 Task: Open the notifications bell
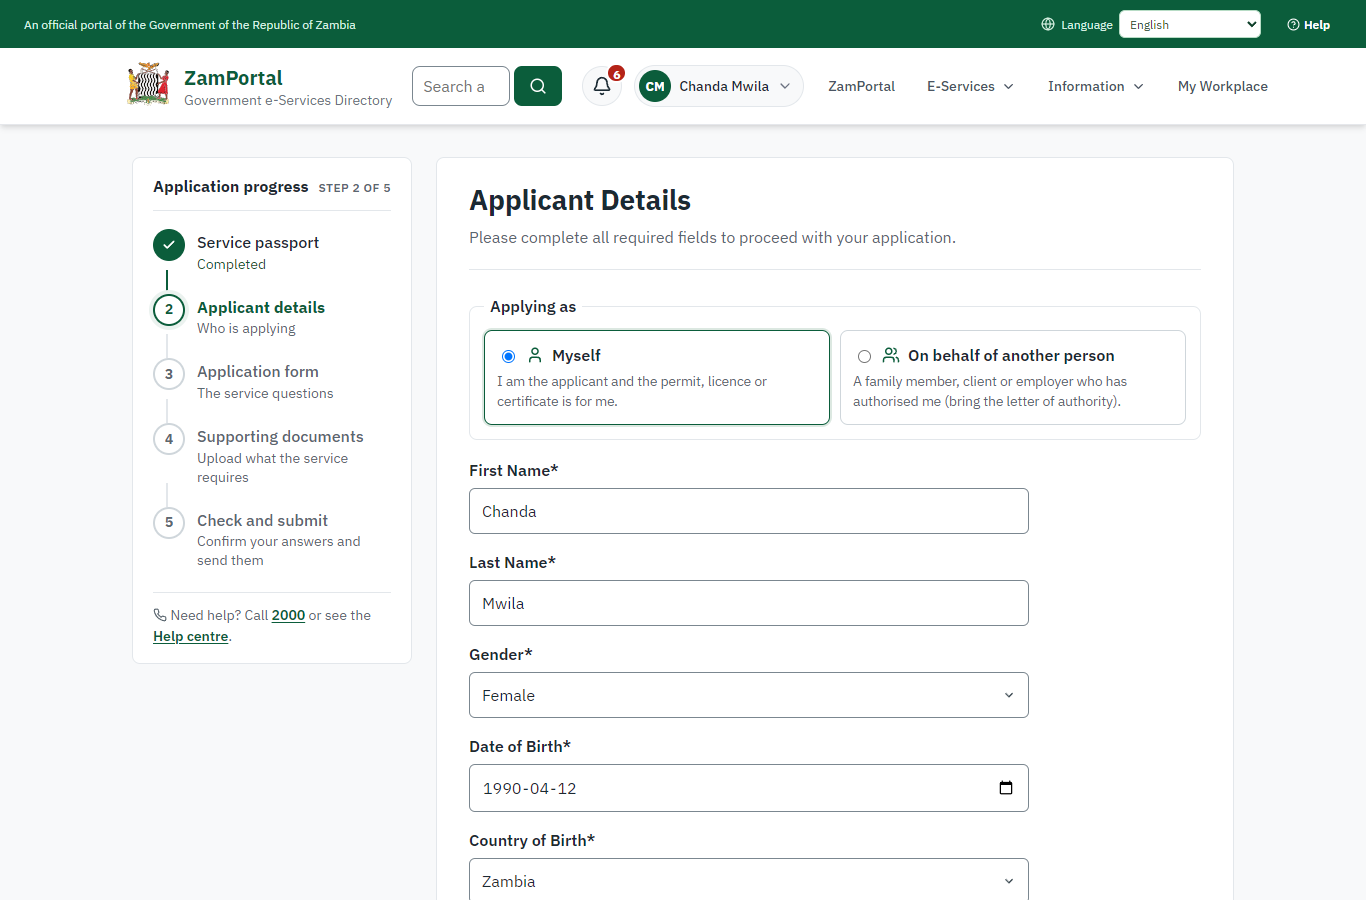click(x=602, y=86)
